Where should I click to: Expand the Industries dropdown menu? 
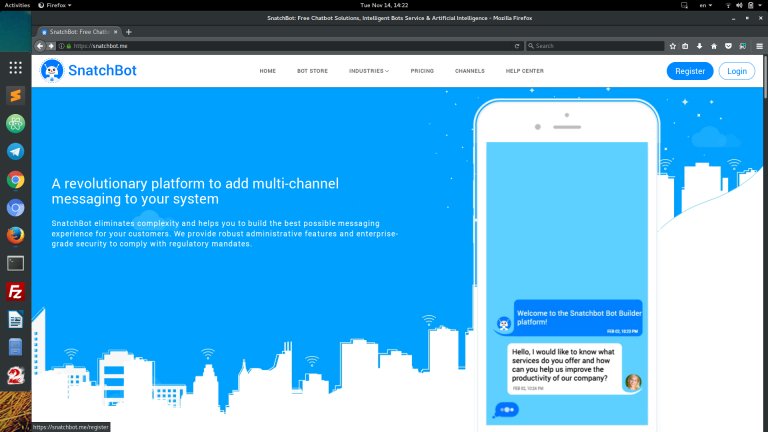coord(369,71)
